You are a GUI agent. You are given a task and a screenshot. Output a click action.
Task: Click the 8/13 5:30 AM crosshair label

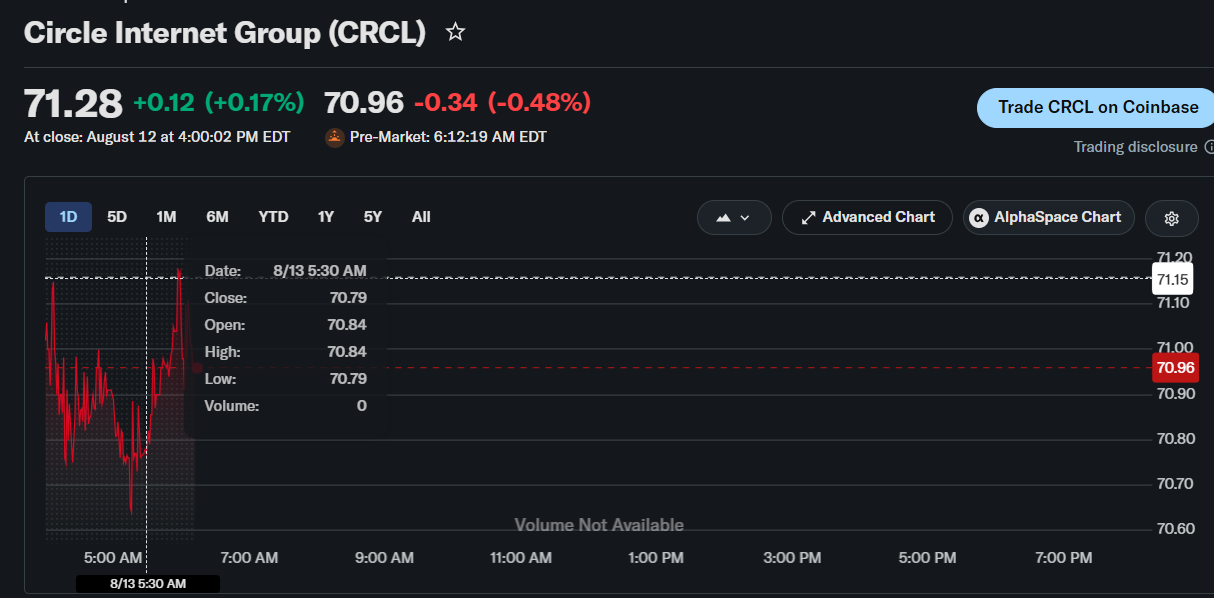(x=148, y=583)
